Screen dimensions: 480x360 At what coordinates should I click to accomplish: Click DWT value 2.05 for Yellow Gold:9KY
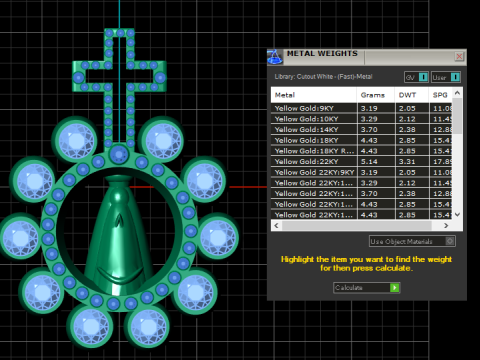(x=407, y=108)
